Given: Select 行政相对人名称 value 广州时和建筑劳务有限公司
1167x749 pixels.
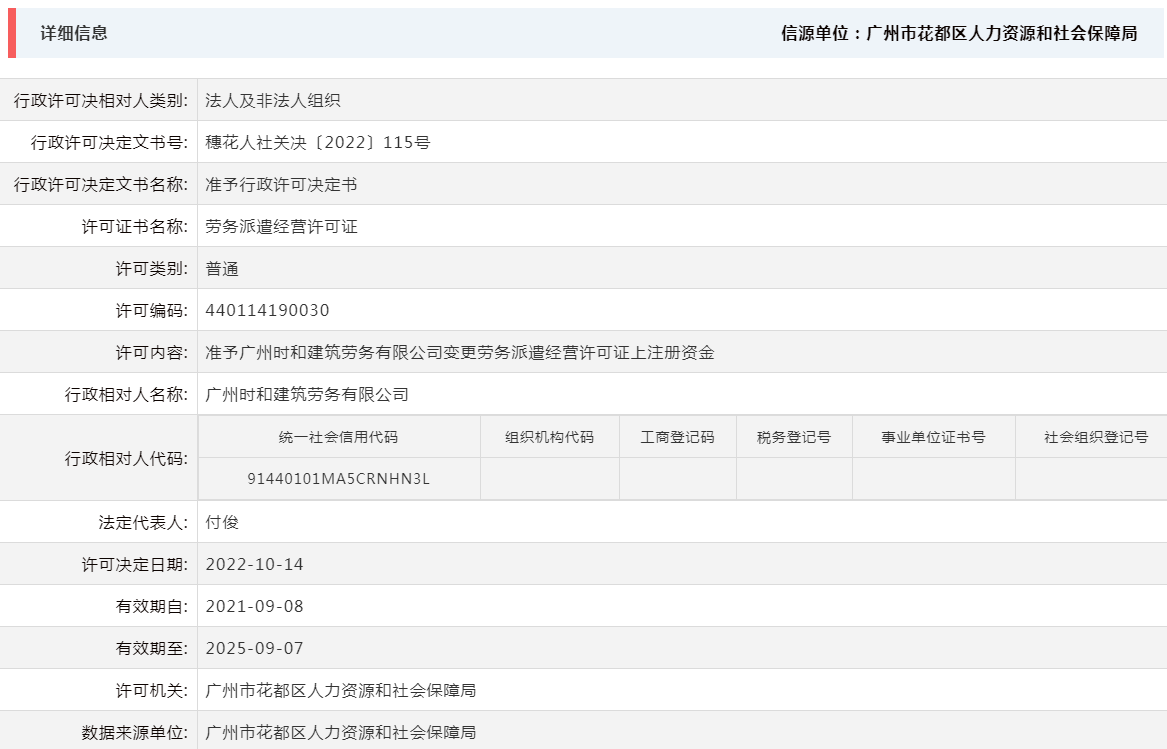Looking at the screenshot, I should point(307,395).
